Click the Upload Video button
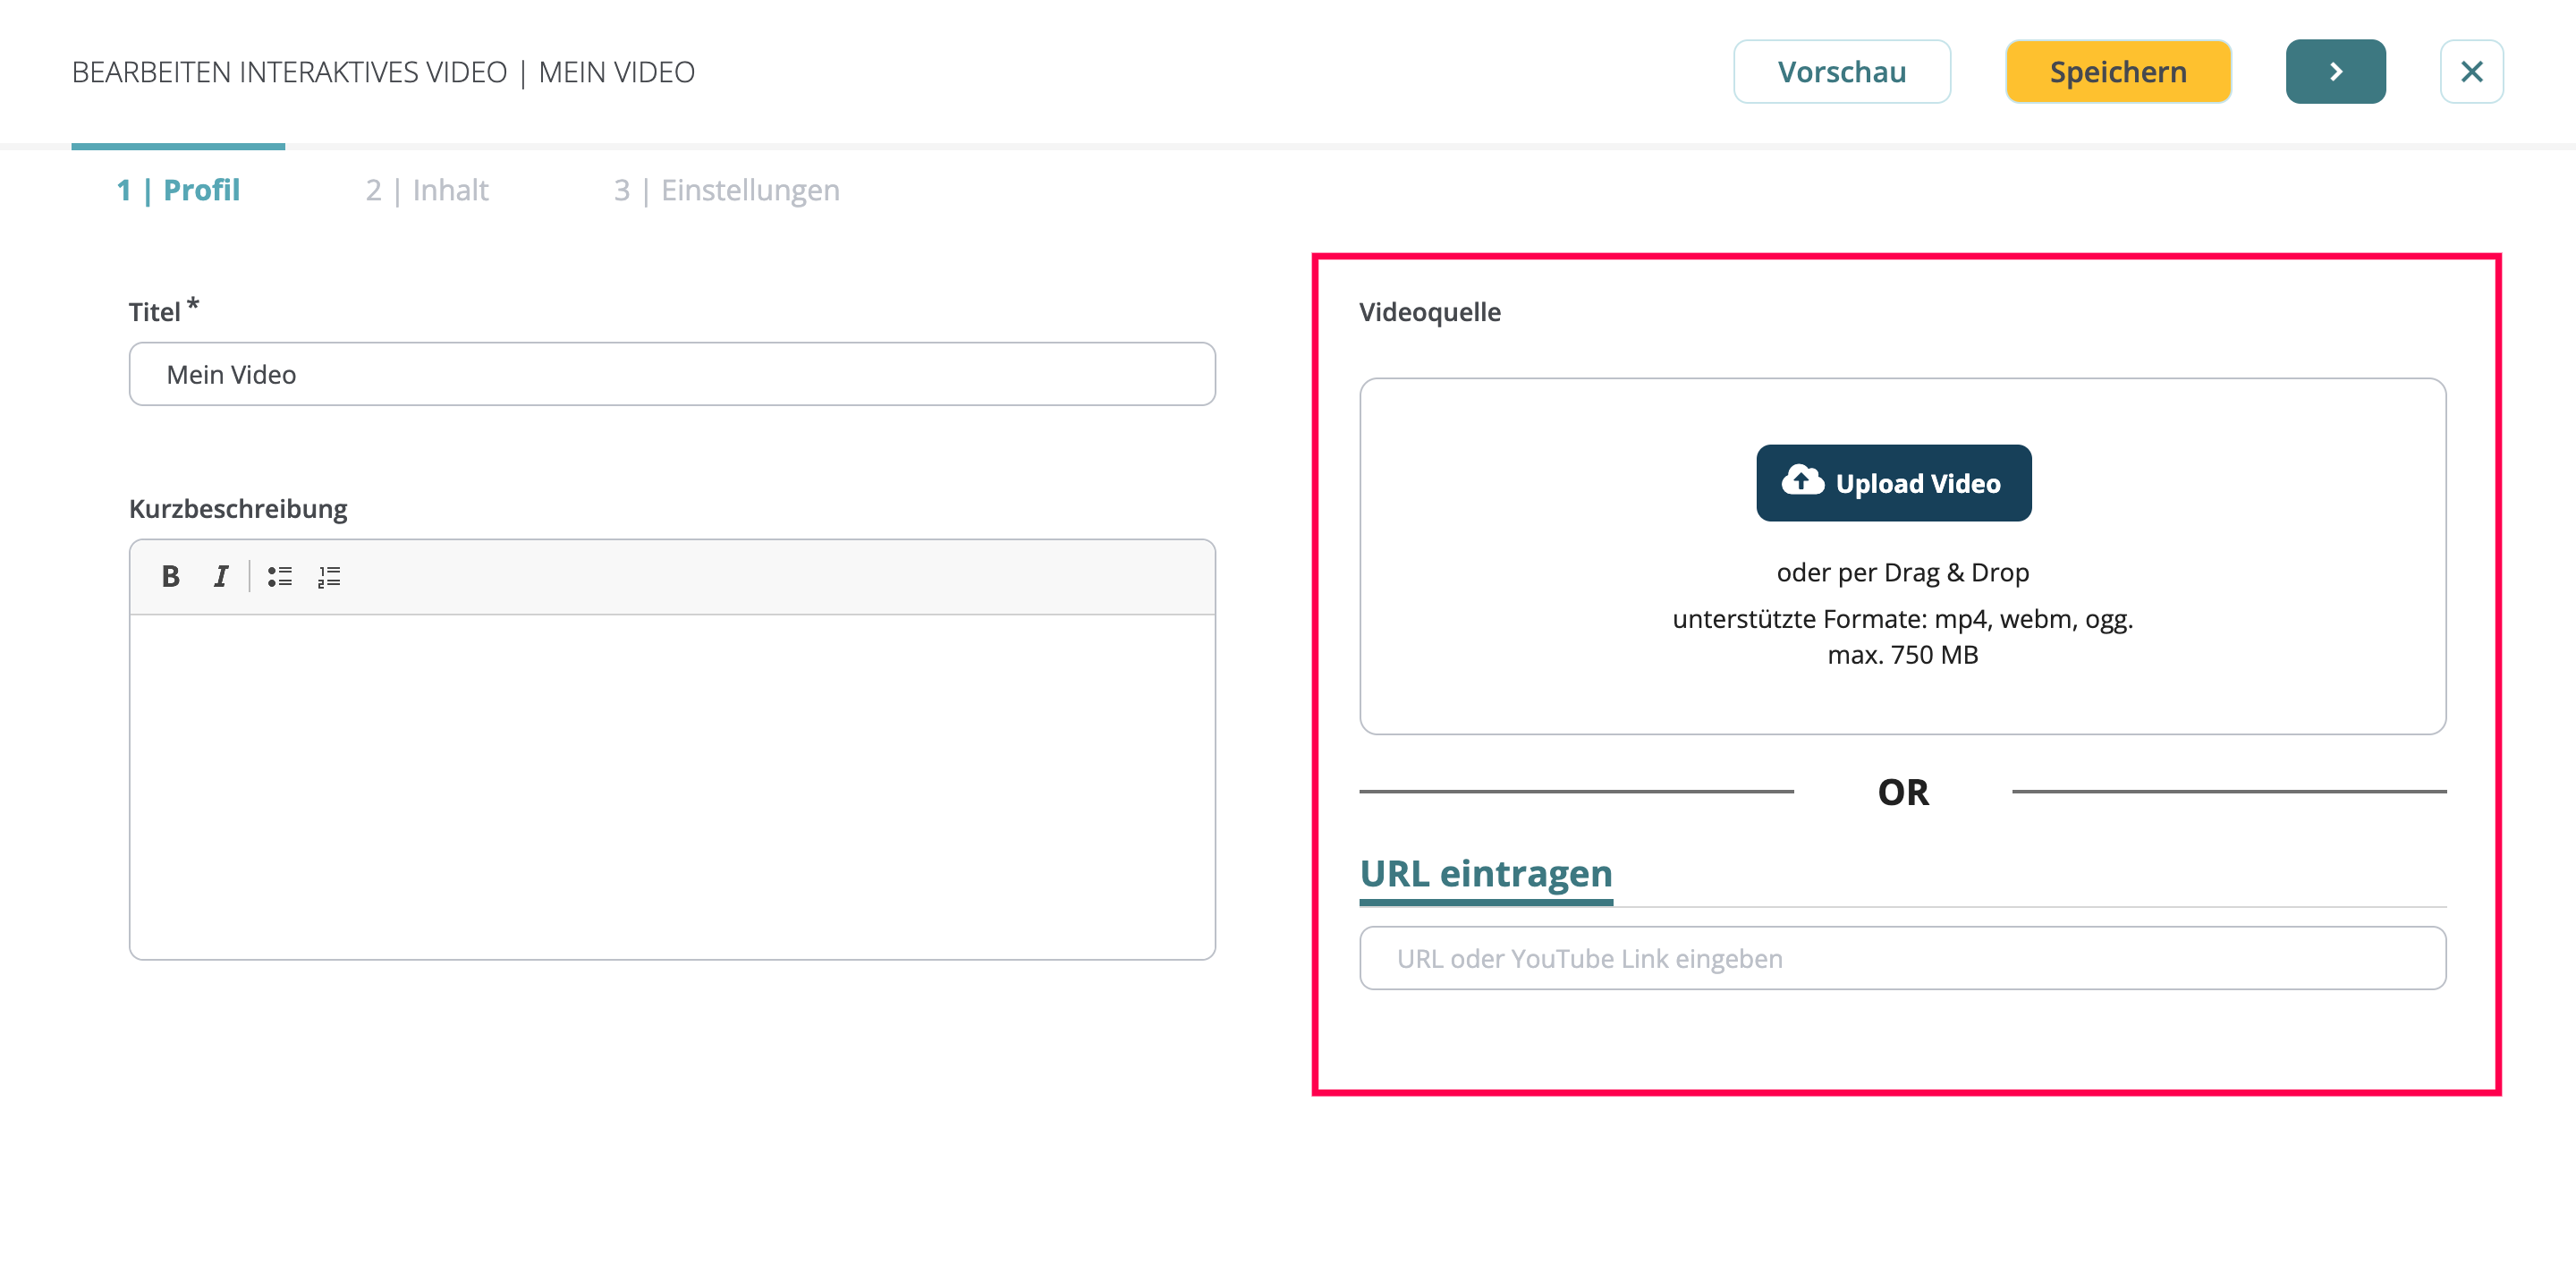This screenshot has height=1272, width=2576. tap(1893, 483)
